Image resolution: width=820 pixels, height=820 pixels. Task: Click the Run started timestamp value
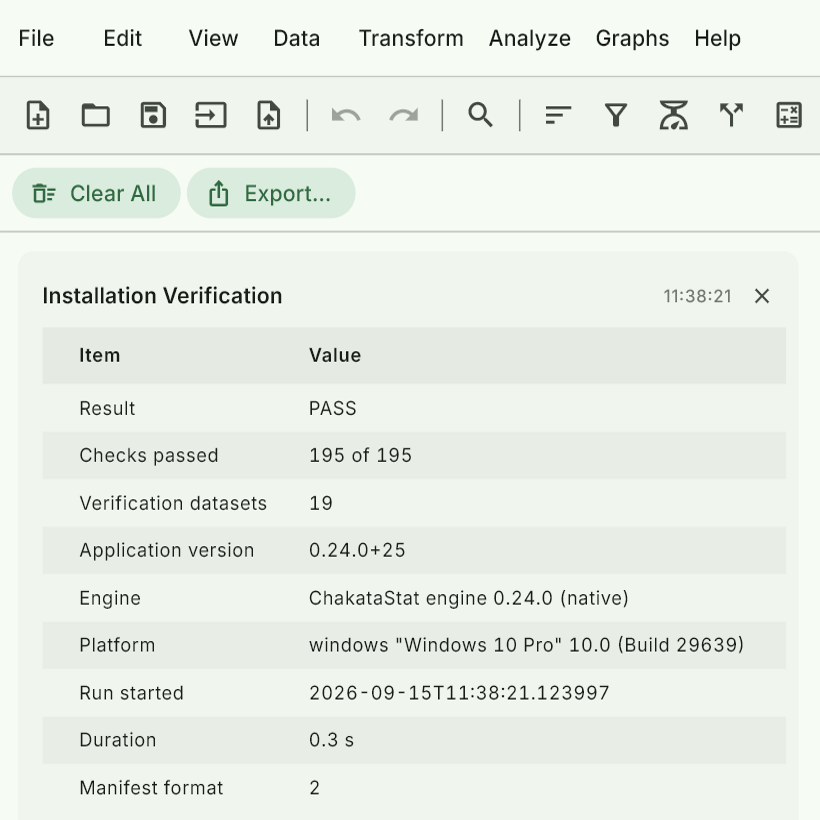459,693
